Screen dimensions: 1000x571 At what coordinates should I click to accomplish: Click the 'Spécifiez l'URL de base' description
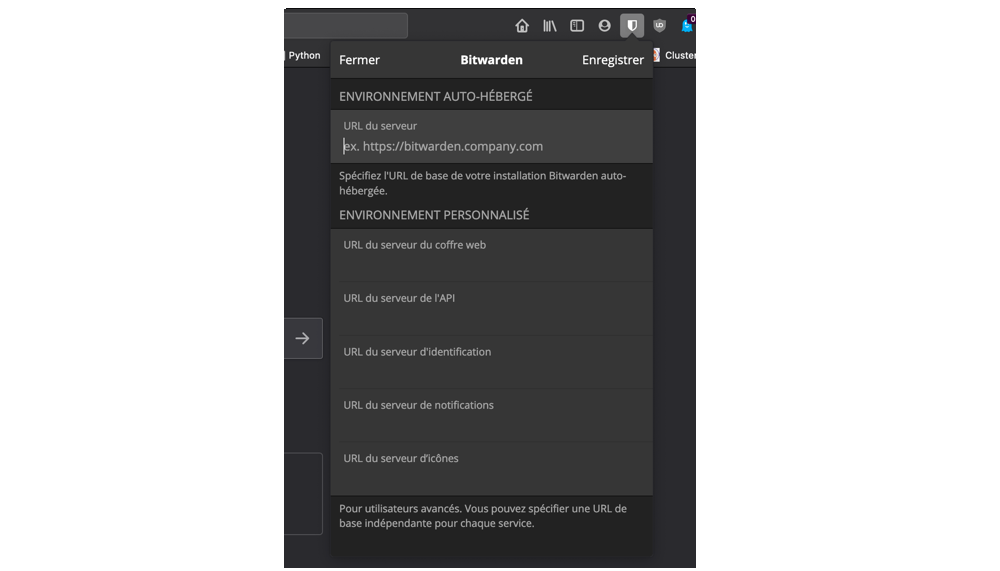483,183
